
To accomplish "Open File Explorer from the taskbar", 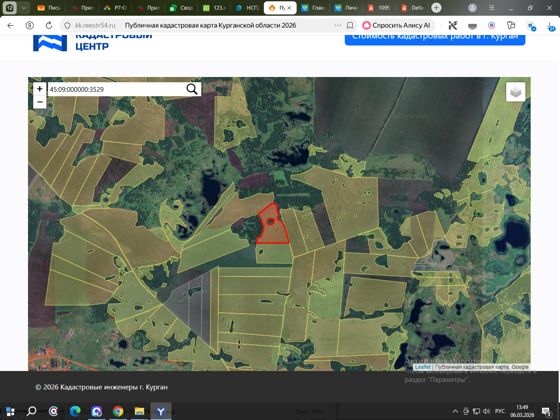I will [139, 411].
